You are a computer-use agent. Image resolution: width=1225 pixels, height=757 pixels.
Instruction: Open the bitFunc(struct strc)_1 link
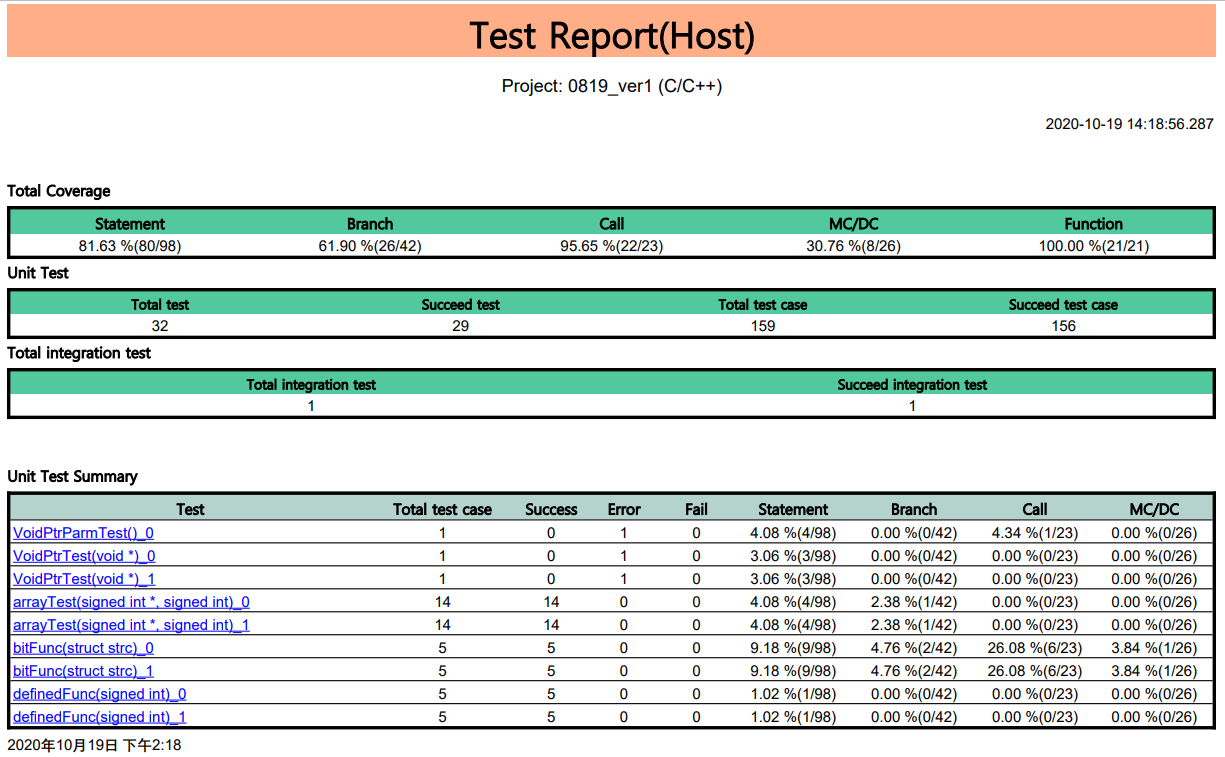pyautogui.click(x=83, y=671)
